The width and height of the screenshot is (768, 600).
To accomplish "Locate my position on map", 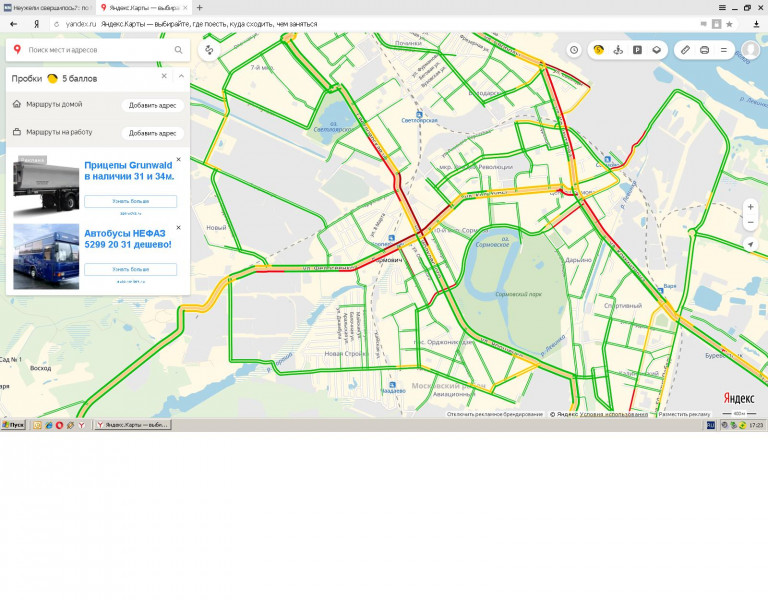I will pyautogui.click(x=750, y=244).
